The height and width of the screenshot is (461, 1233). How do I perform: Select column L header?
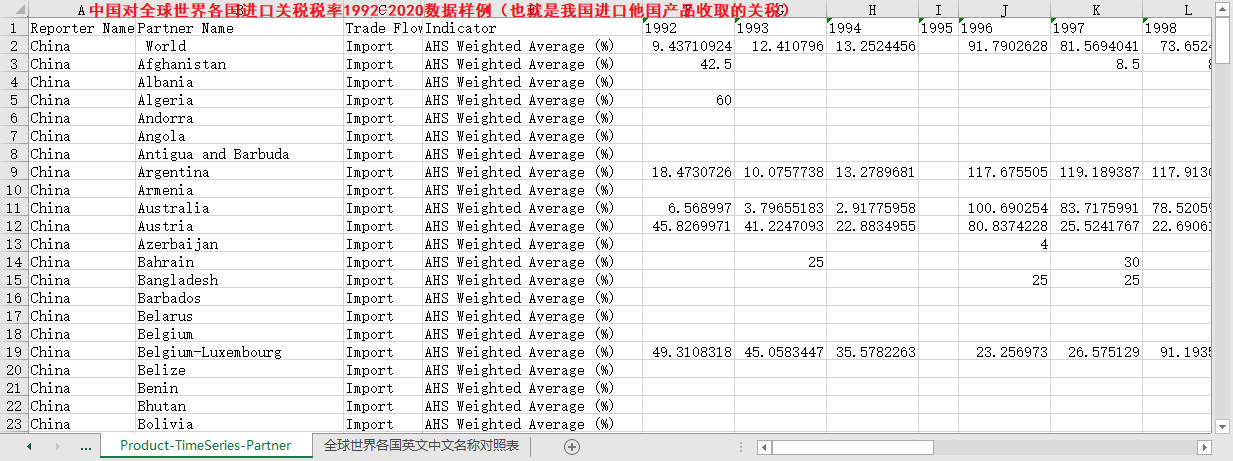[1178, 10]
